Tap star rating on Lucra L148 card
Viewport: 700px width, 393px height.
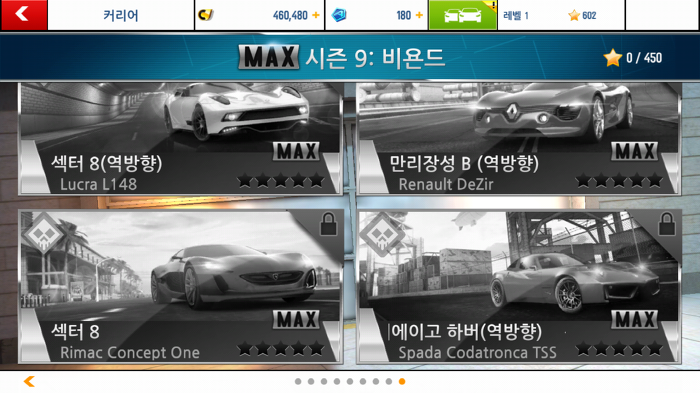[280, 181]
